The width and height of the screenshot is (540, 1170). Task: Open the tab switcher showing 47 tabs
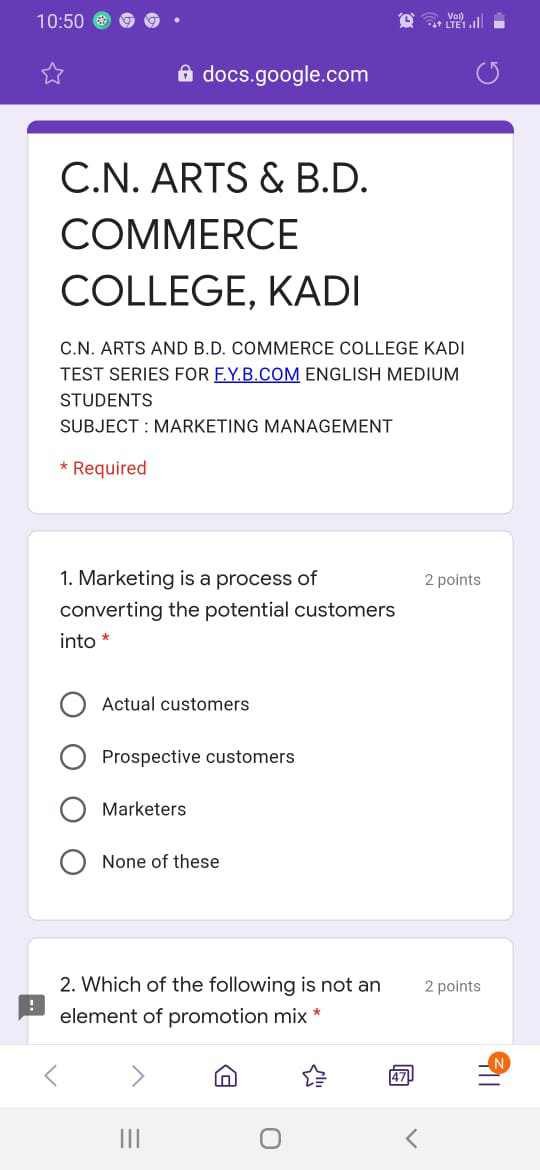coord(401,1075)
